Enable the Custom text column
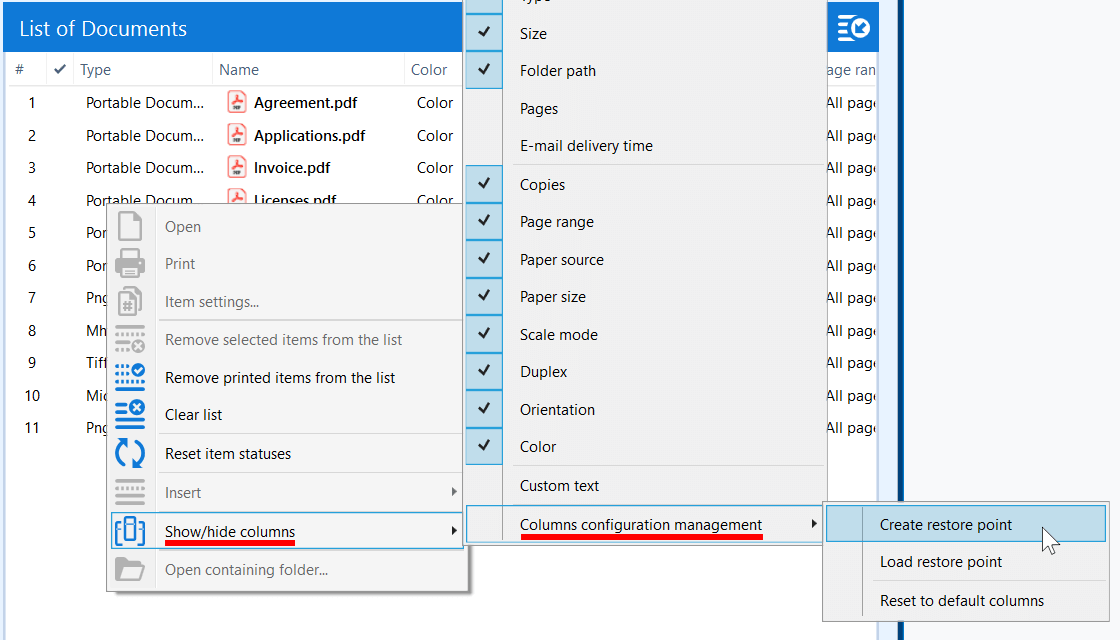This screenshot has width=1120, height=640. click(x=559, y=486)
